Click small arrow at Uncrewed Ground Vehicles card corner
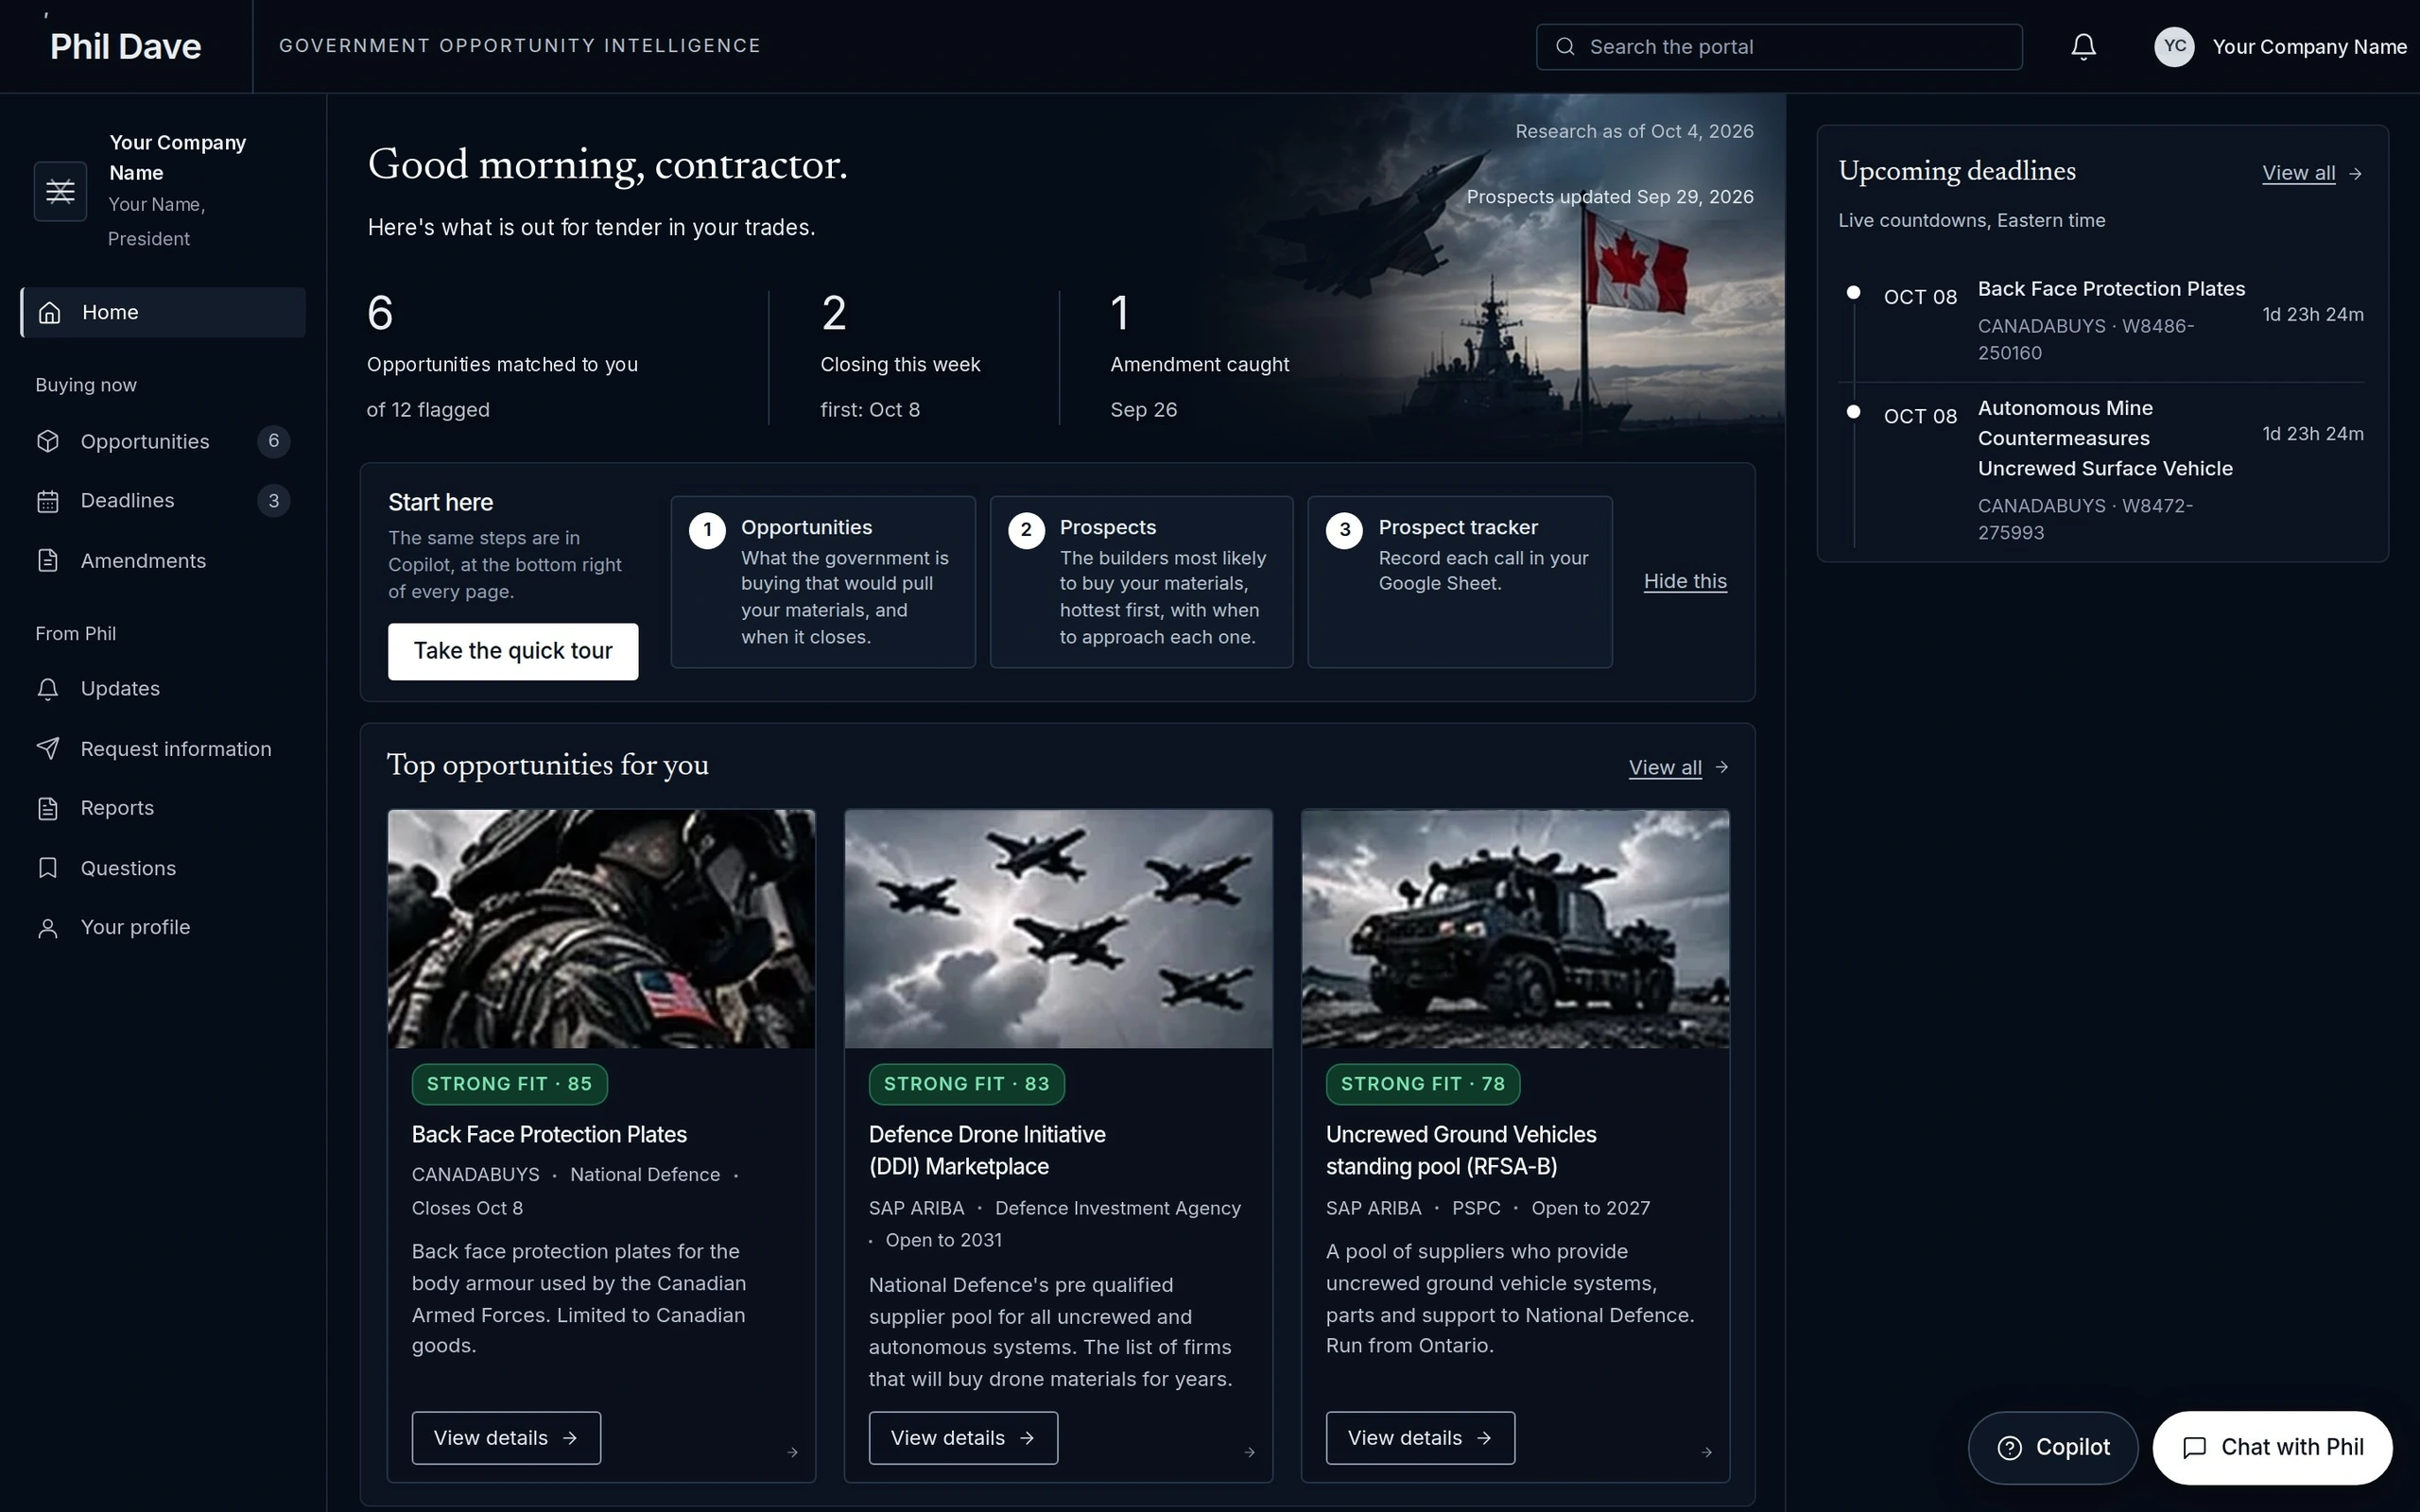 [1706, 1452]
